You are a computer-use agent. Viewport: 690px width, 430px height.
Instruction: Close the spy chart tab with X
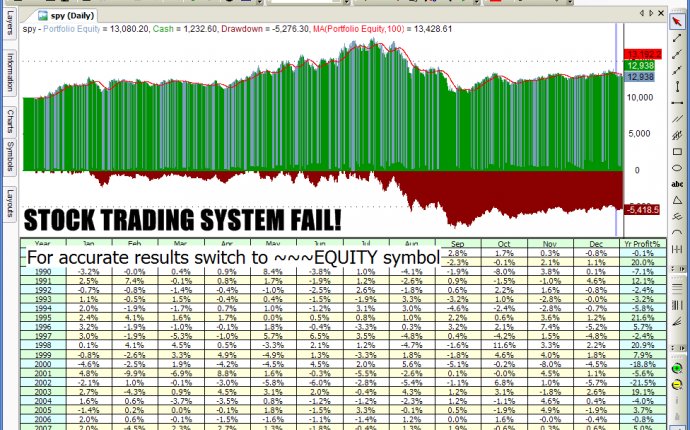(x=661, y=13)
